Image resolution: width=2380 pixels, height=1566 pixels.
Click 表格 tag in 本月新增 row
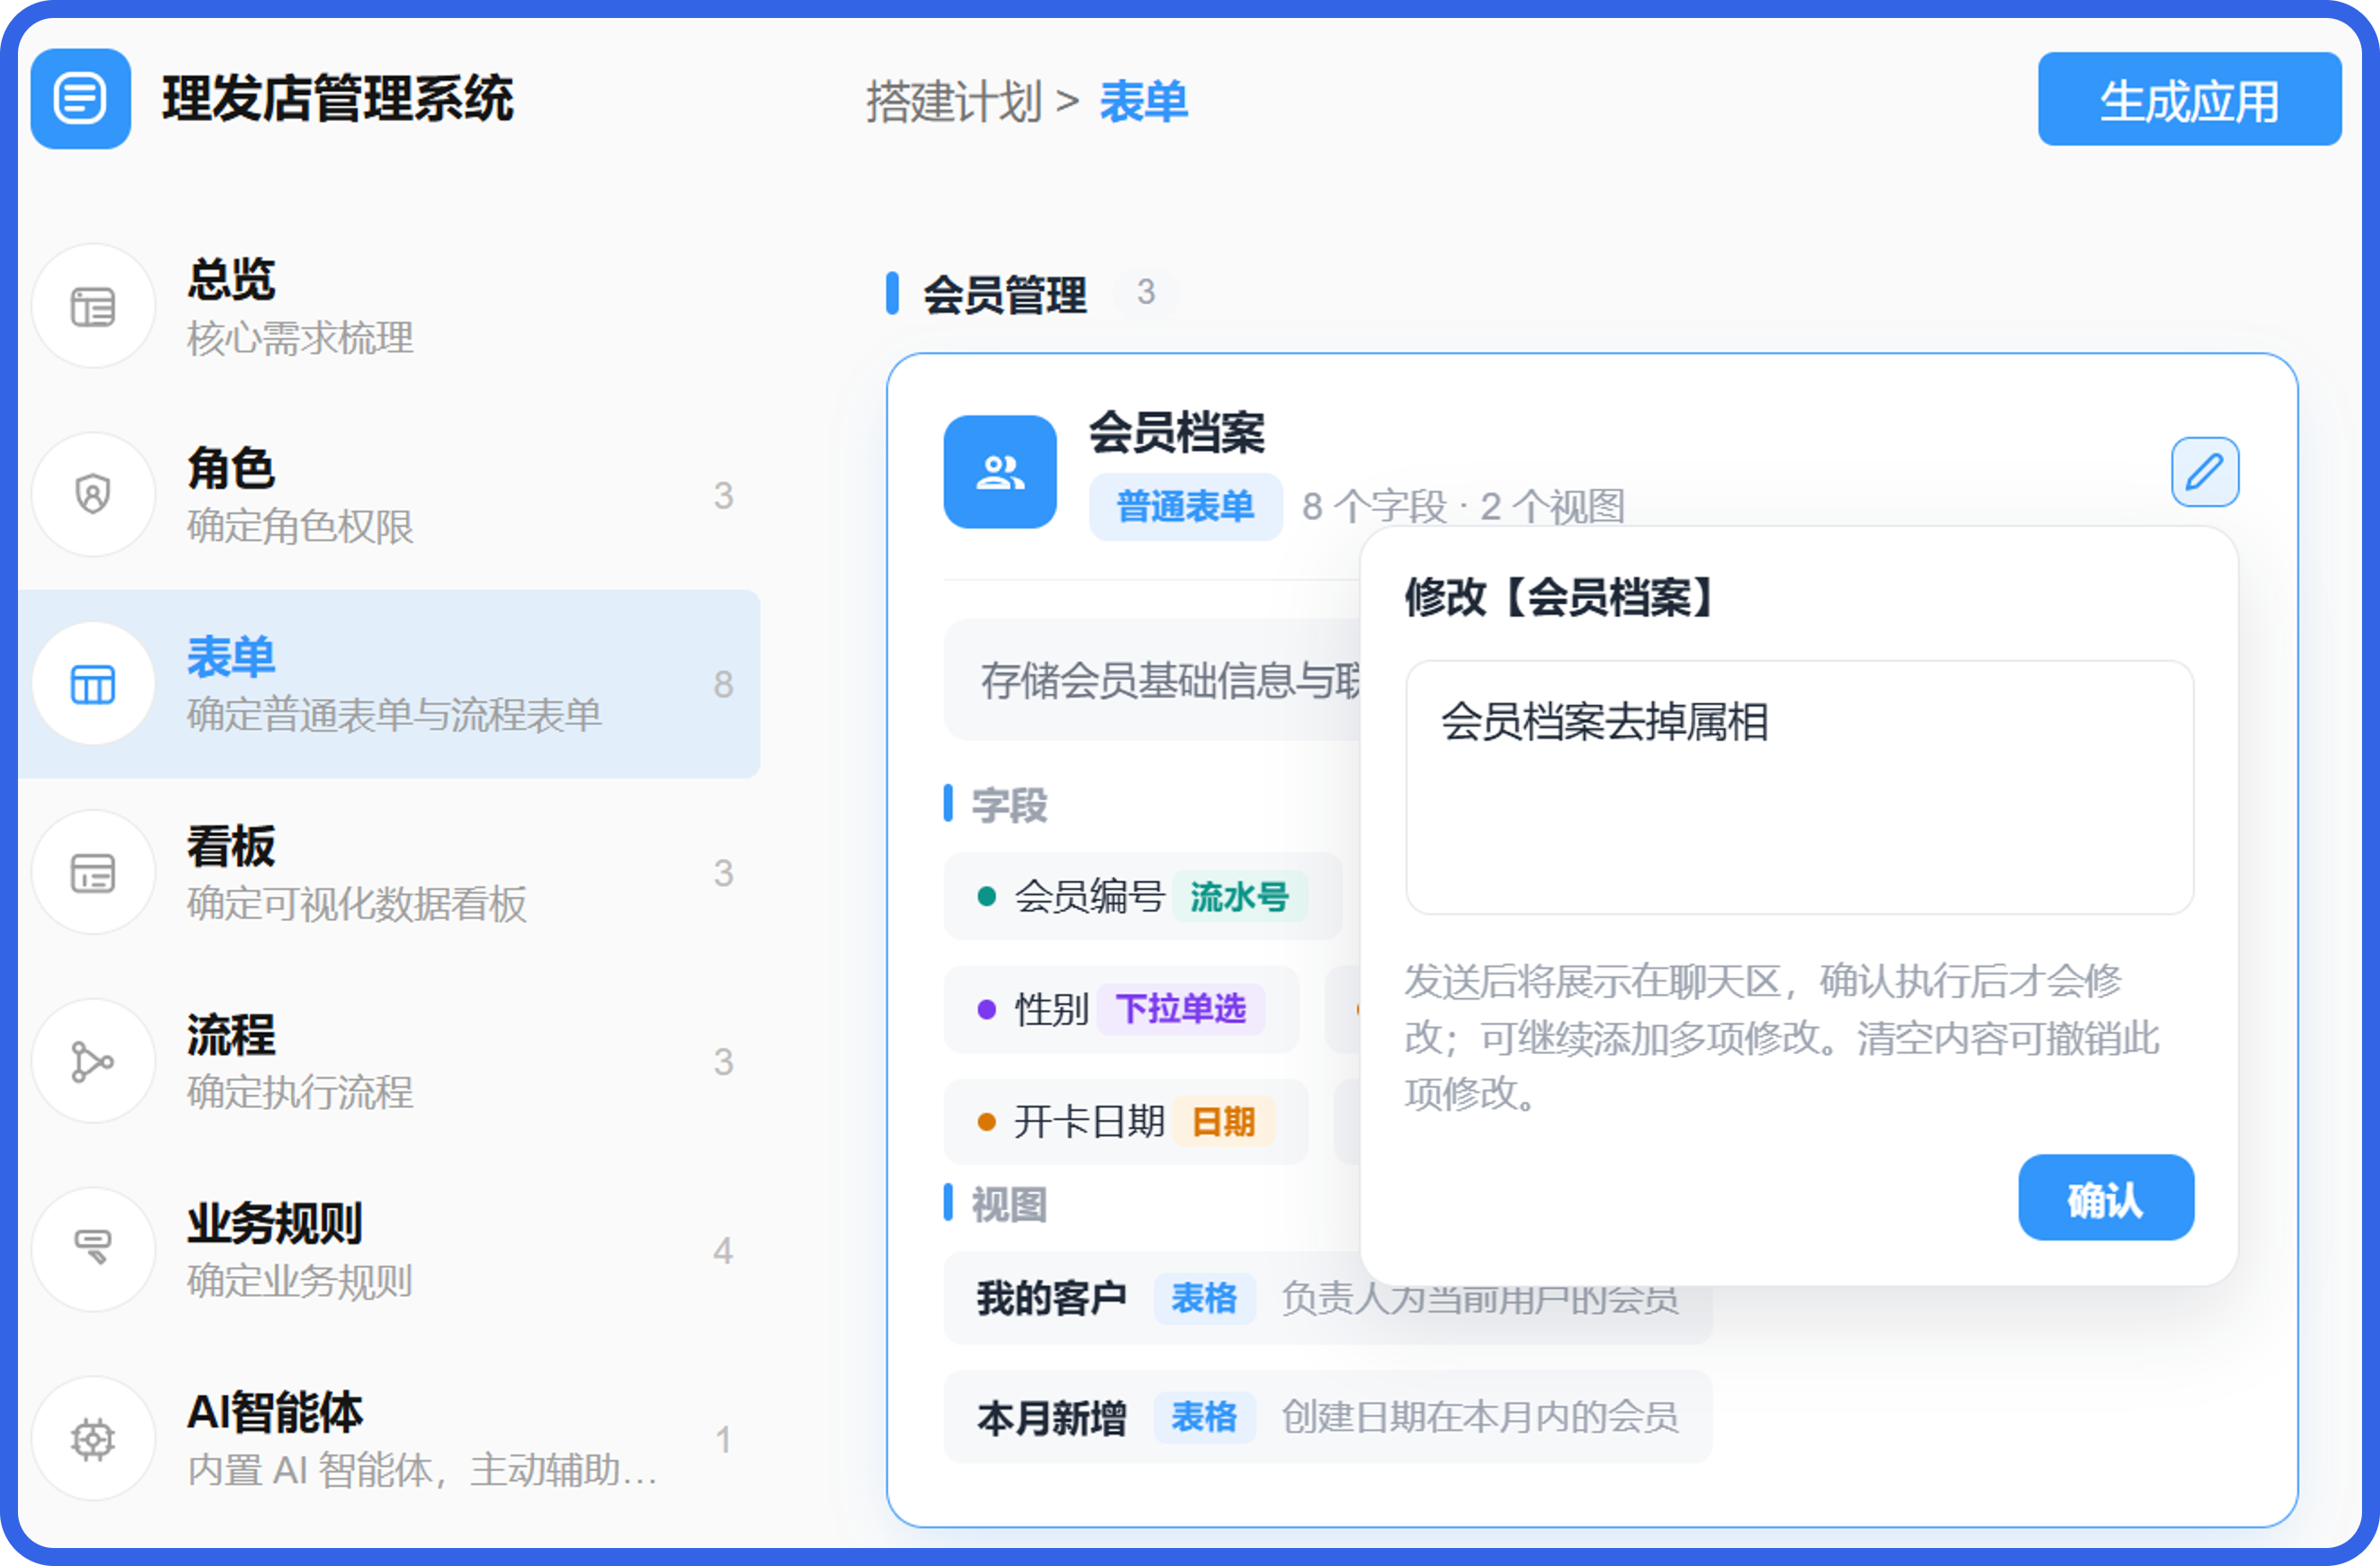[x=1204, y=1417]
